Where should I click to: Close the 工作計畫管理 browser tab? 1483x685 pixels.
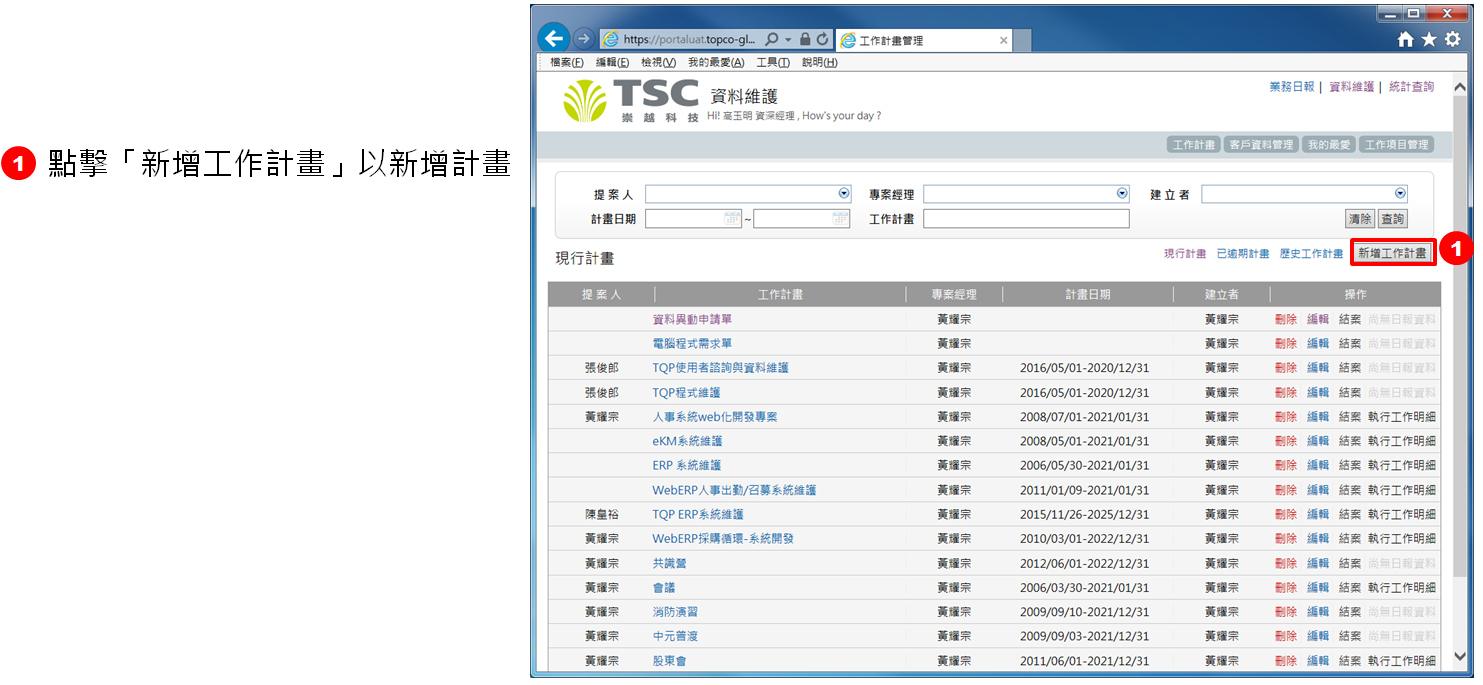click(1003, 41)
